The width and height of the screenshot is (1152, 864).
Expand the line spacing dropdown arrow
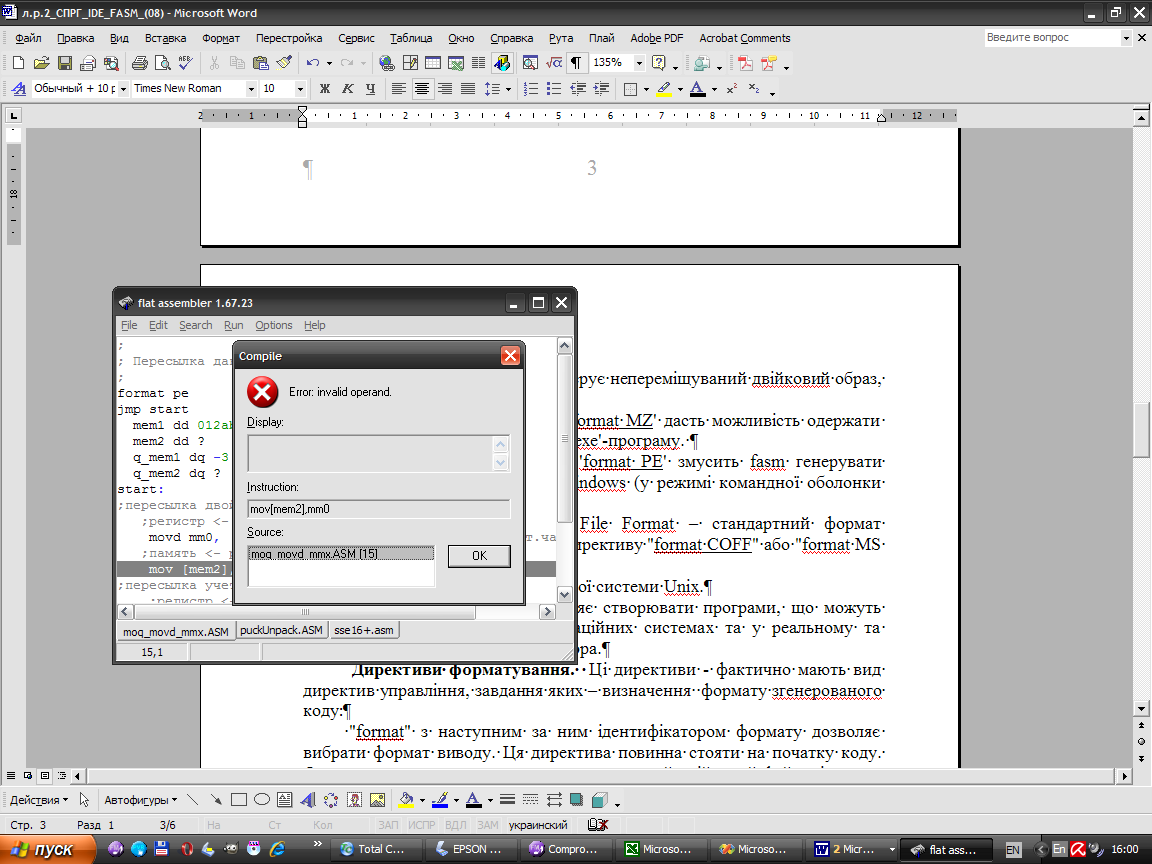point(508,90)
